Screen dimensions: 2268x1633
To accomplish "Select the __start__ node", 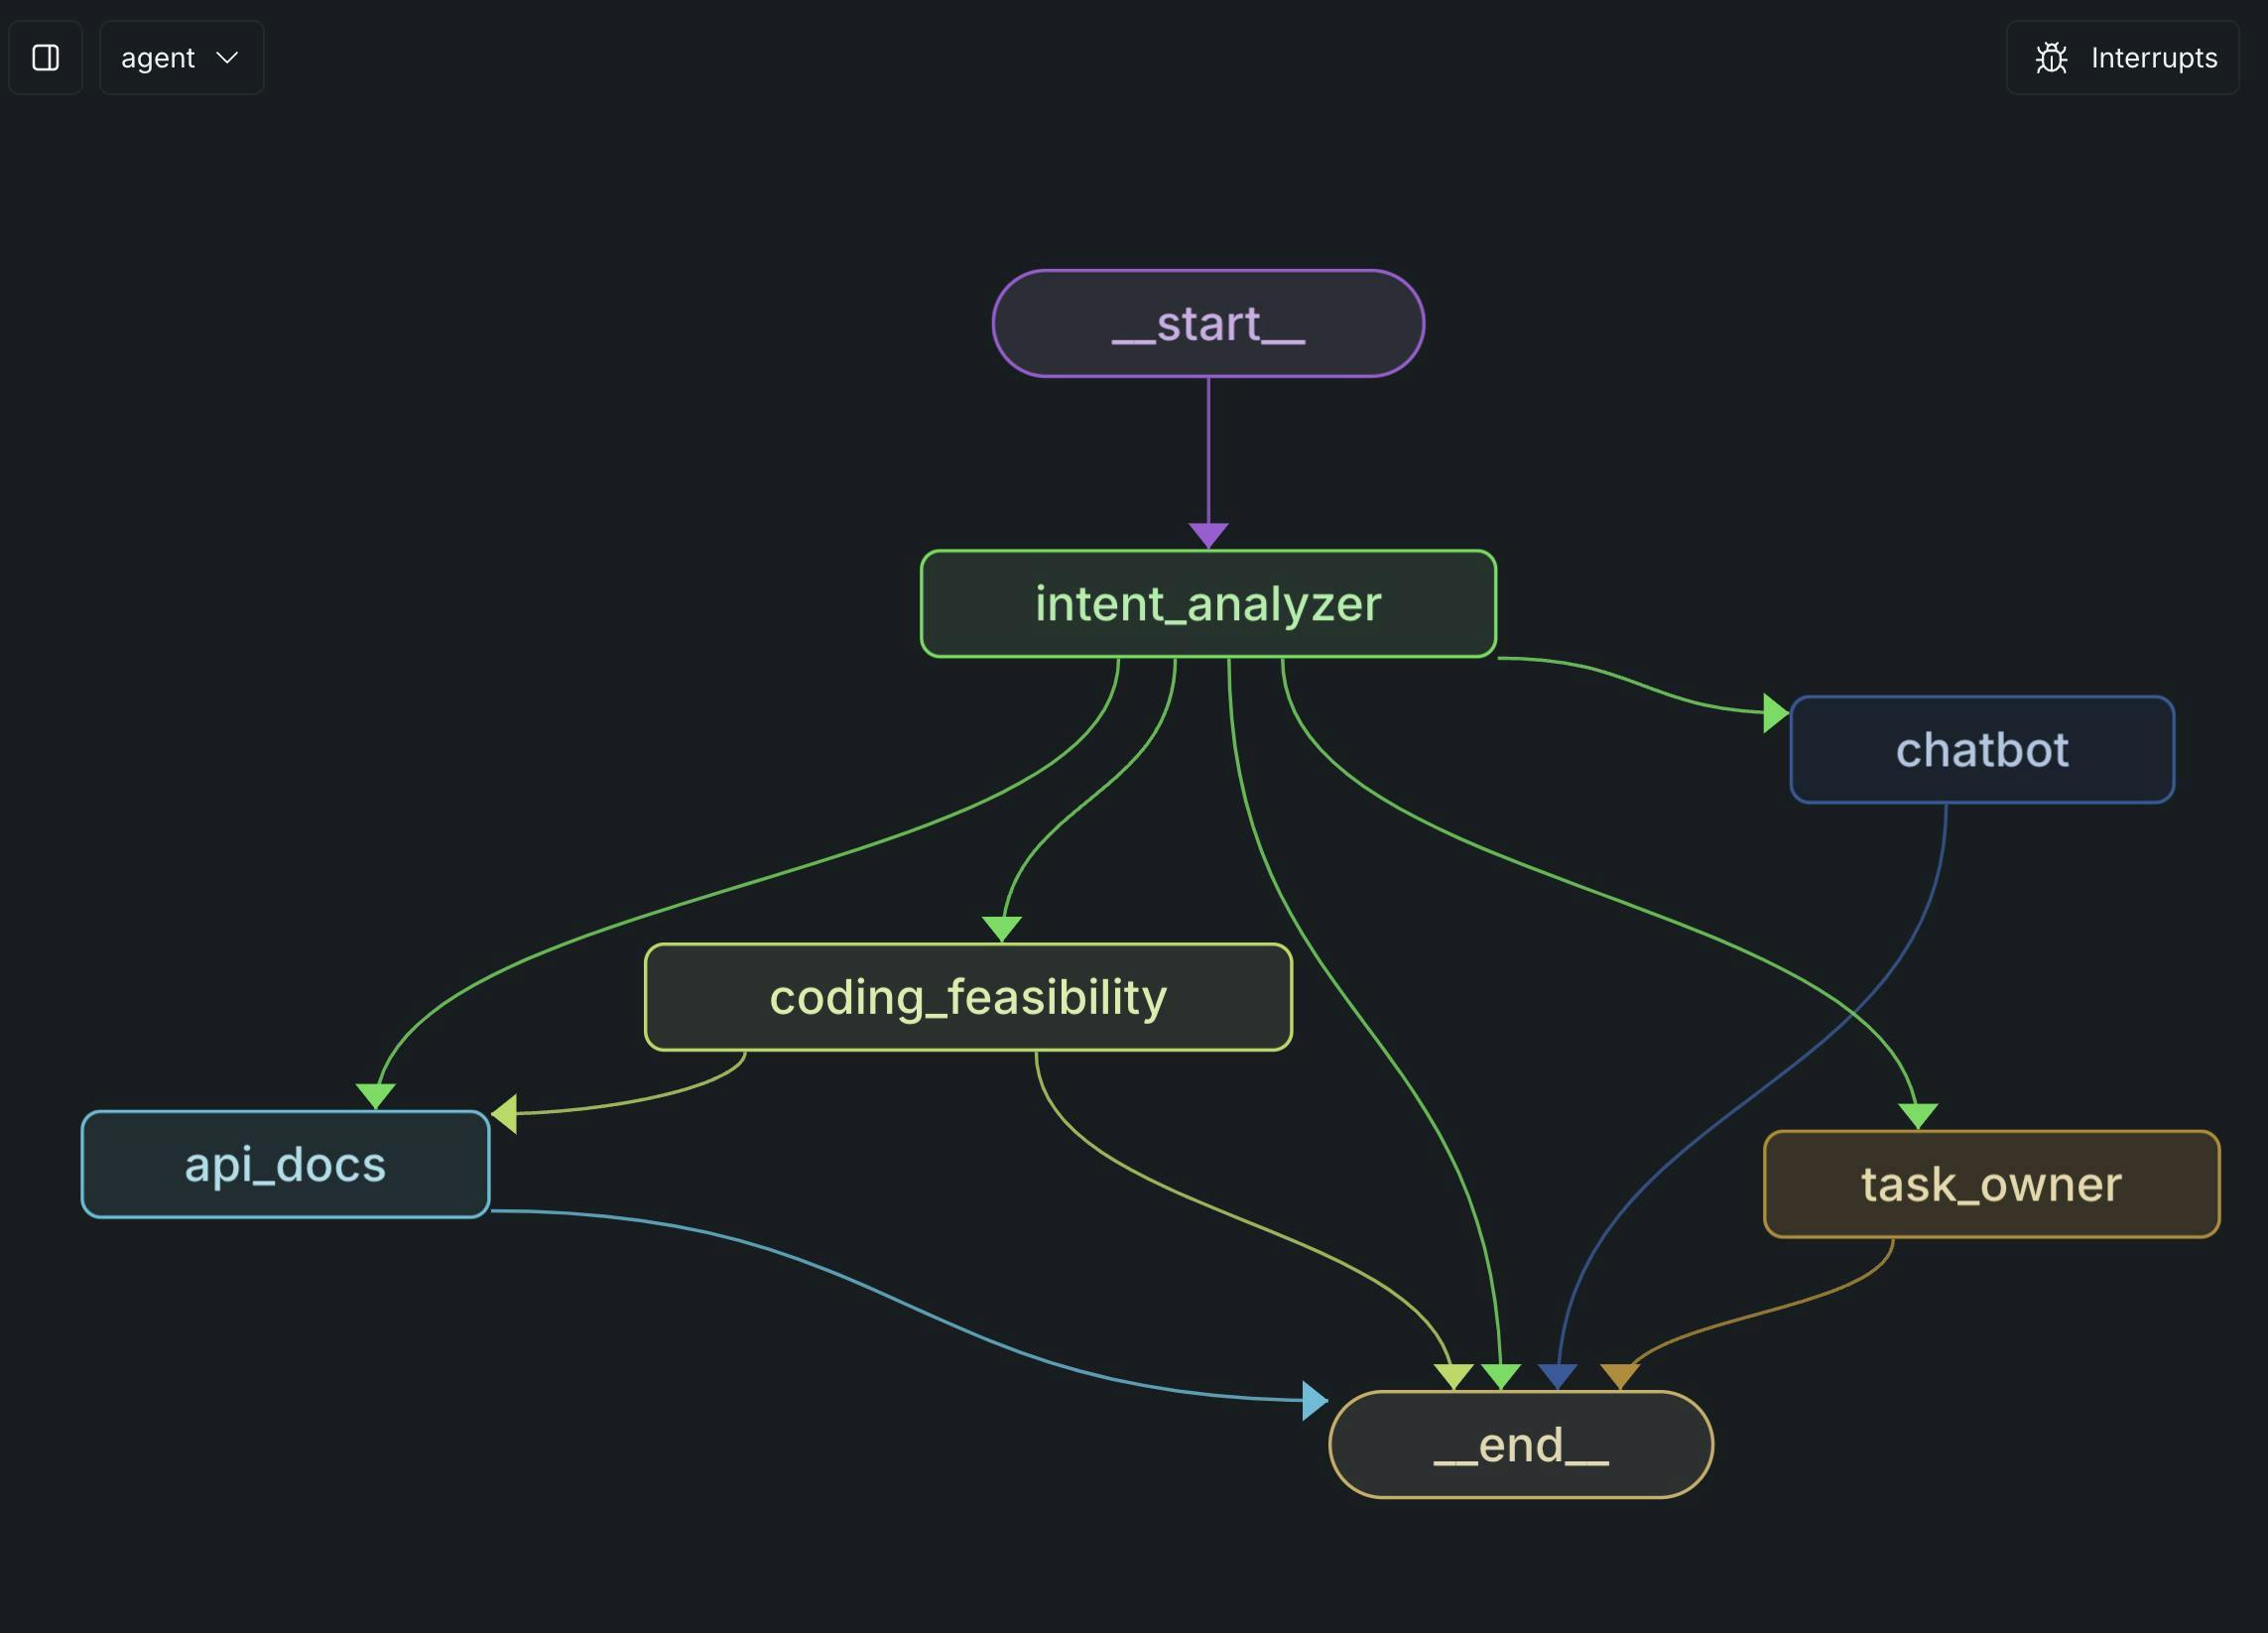I will (x=1208, y=323).
